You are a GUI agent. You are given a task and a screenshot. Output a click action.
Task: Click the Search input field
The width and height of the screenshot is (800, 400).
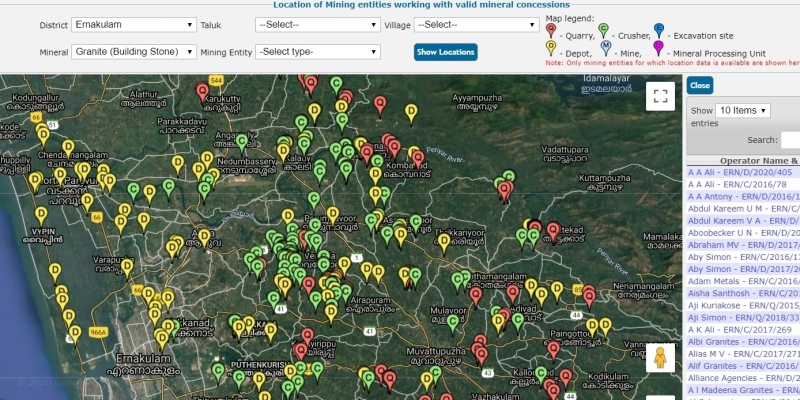[790, 140]
